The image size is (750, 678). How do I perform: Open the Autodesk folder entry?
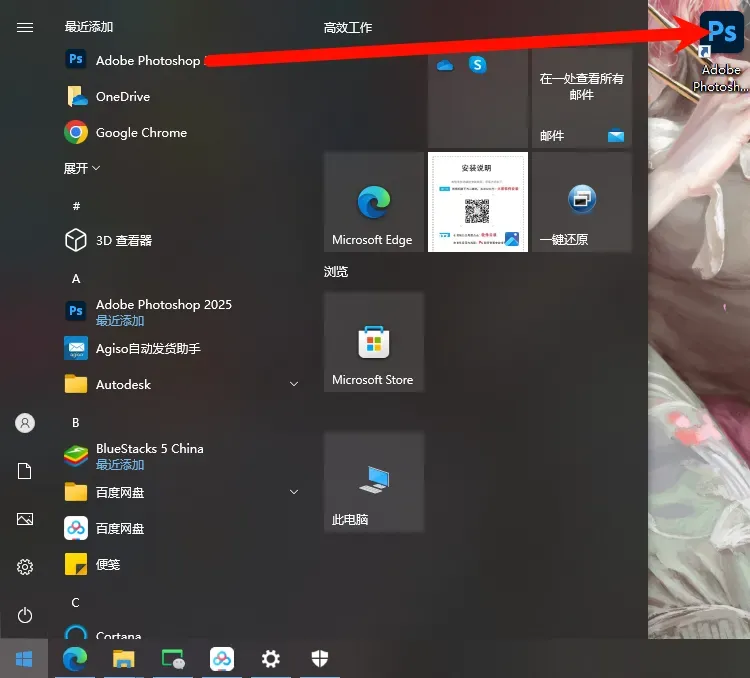tap(182, 384)
